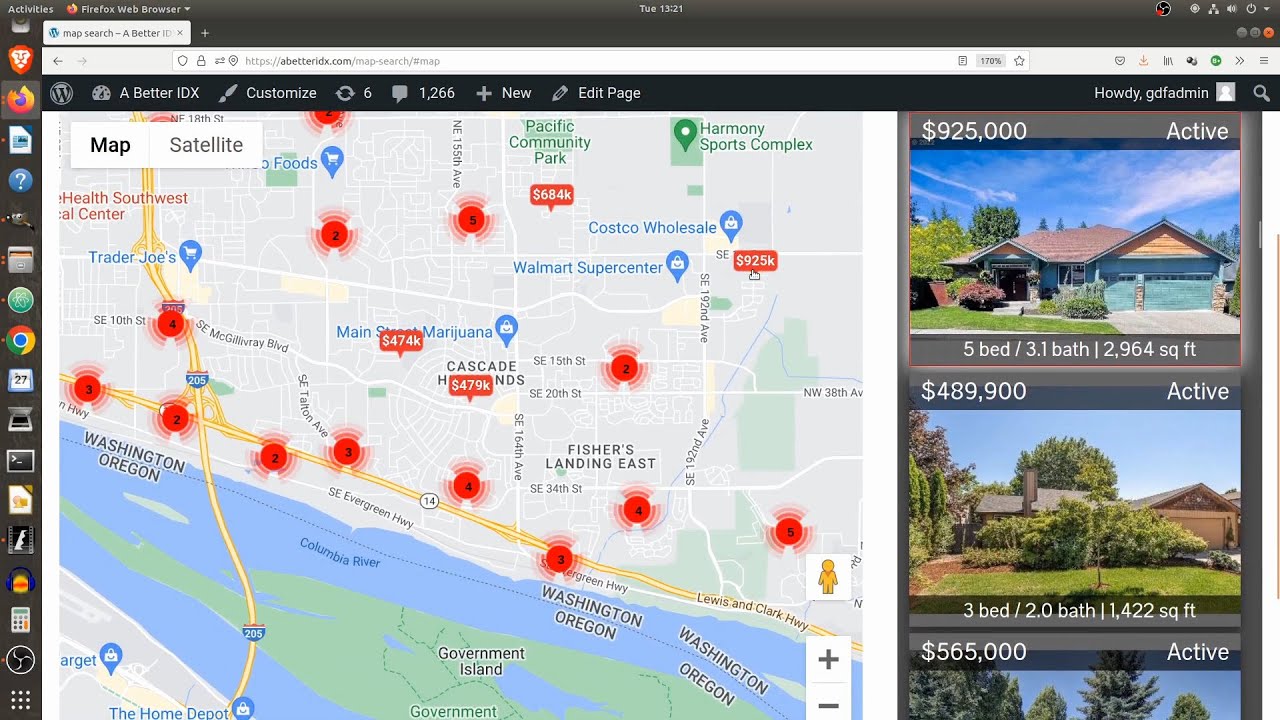Open the system power menu arrow
1280x720 pixels.
click(x=1266, y=9)
